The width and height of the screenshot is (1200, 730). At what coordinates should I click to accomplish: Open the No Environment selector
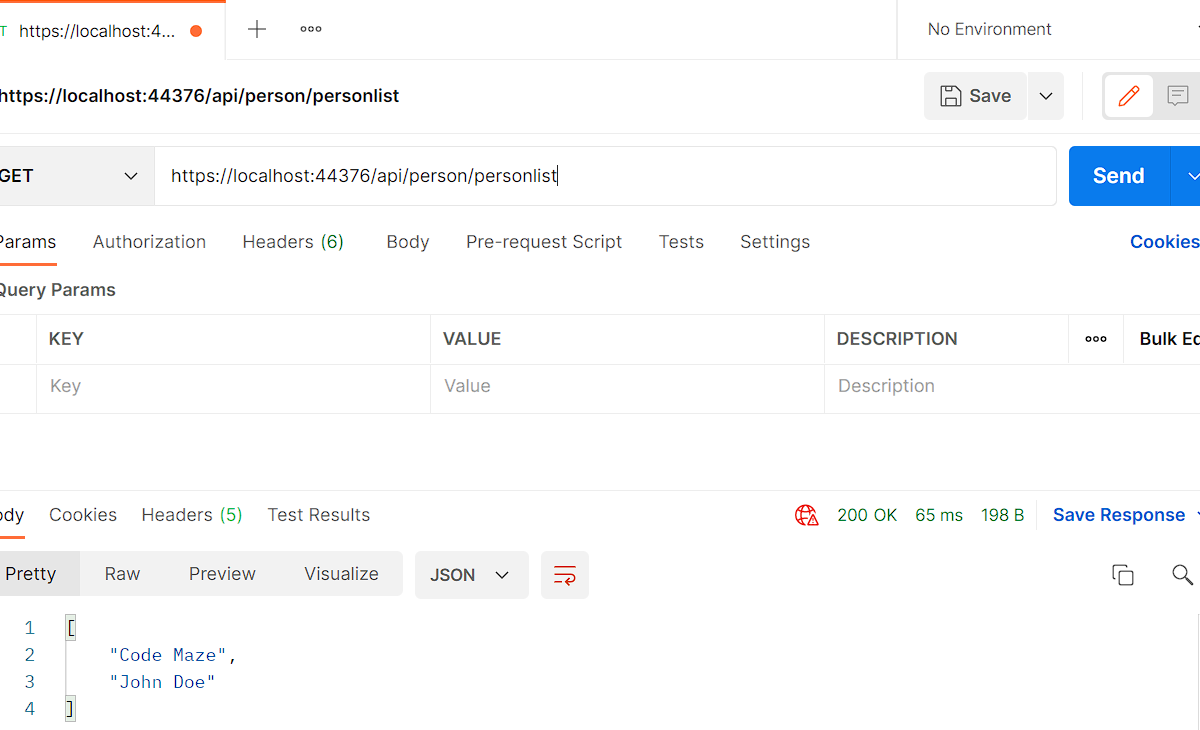989,30
